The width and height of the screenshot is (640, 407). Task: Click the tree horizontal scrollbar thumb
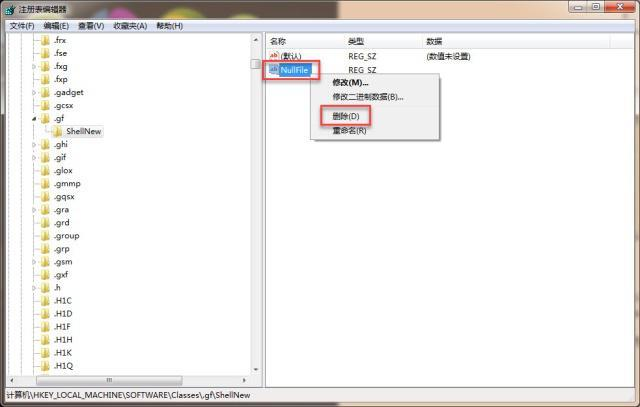pos(109,380)
